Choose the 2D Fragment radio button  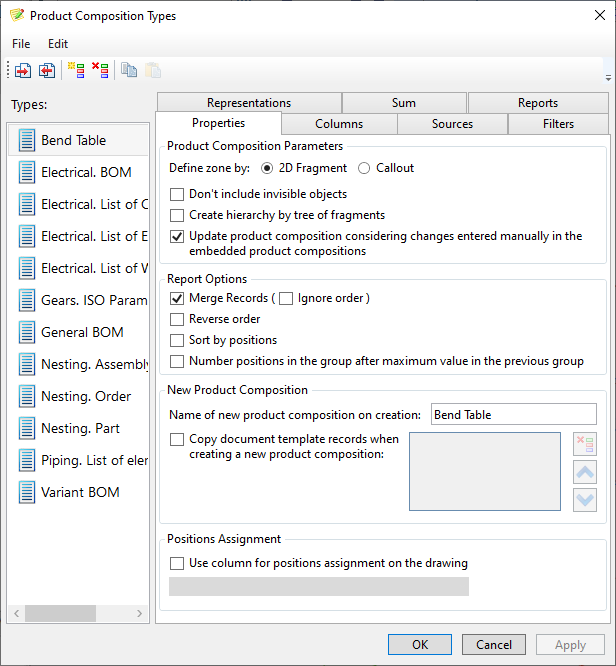point(267,169)
